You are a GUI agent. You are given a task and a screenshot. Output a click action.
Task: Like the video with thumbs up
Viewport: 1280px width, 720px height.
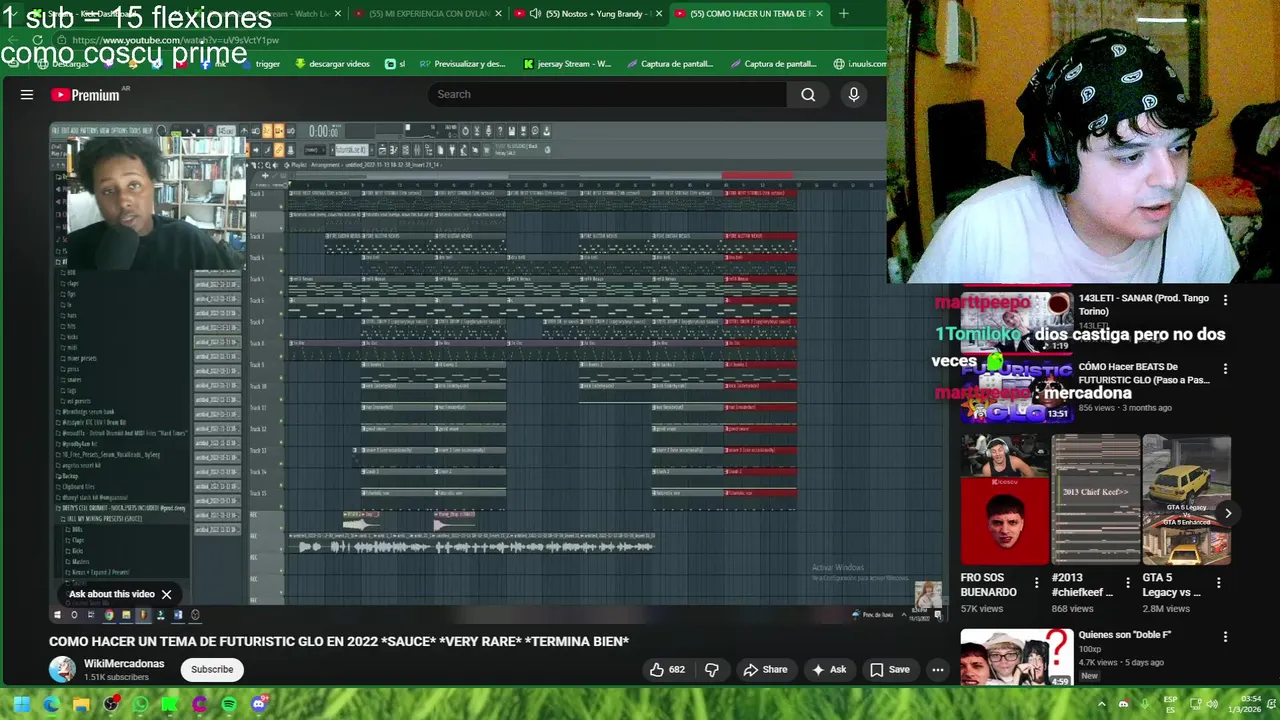coord(667,670)
